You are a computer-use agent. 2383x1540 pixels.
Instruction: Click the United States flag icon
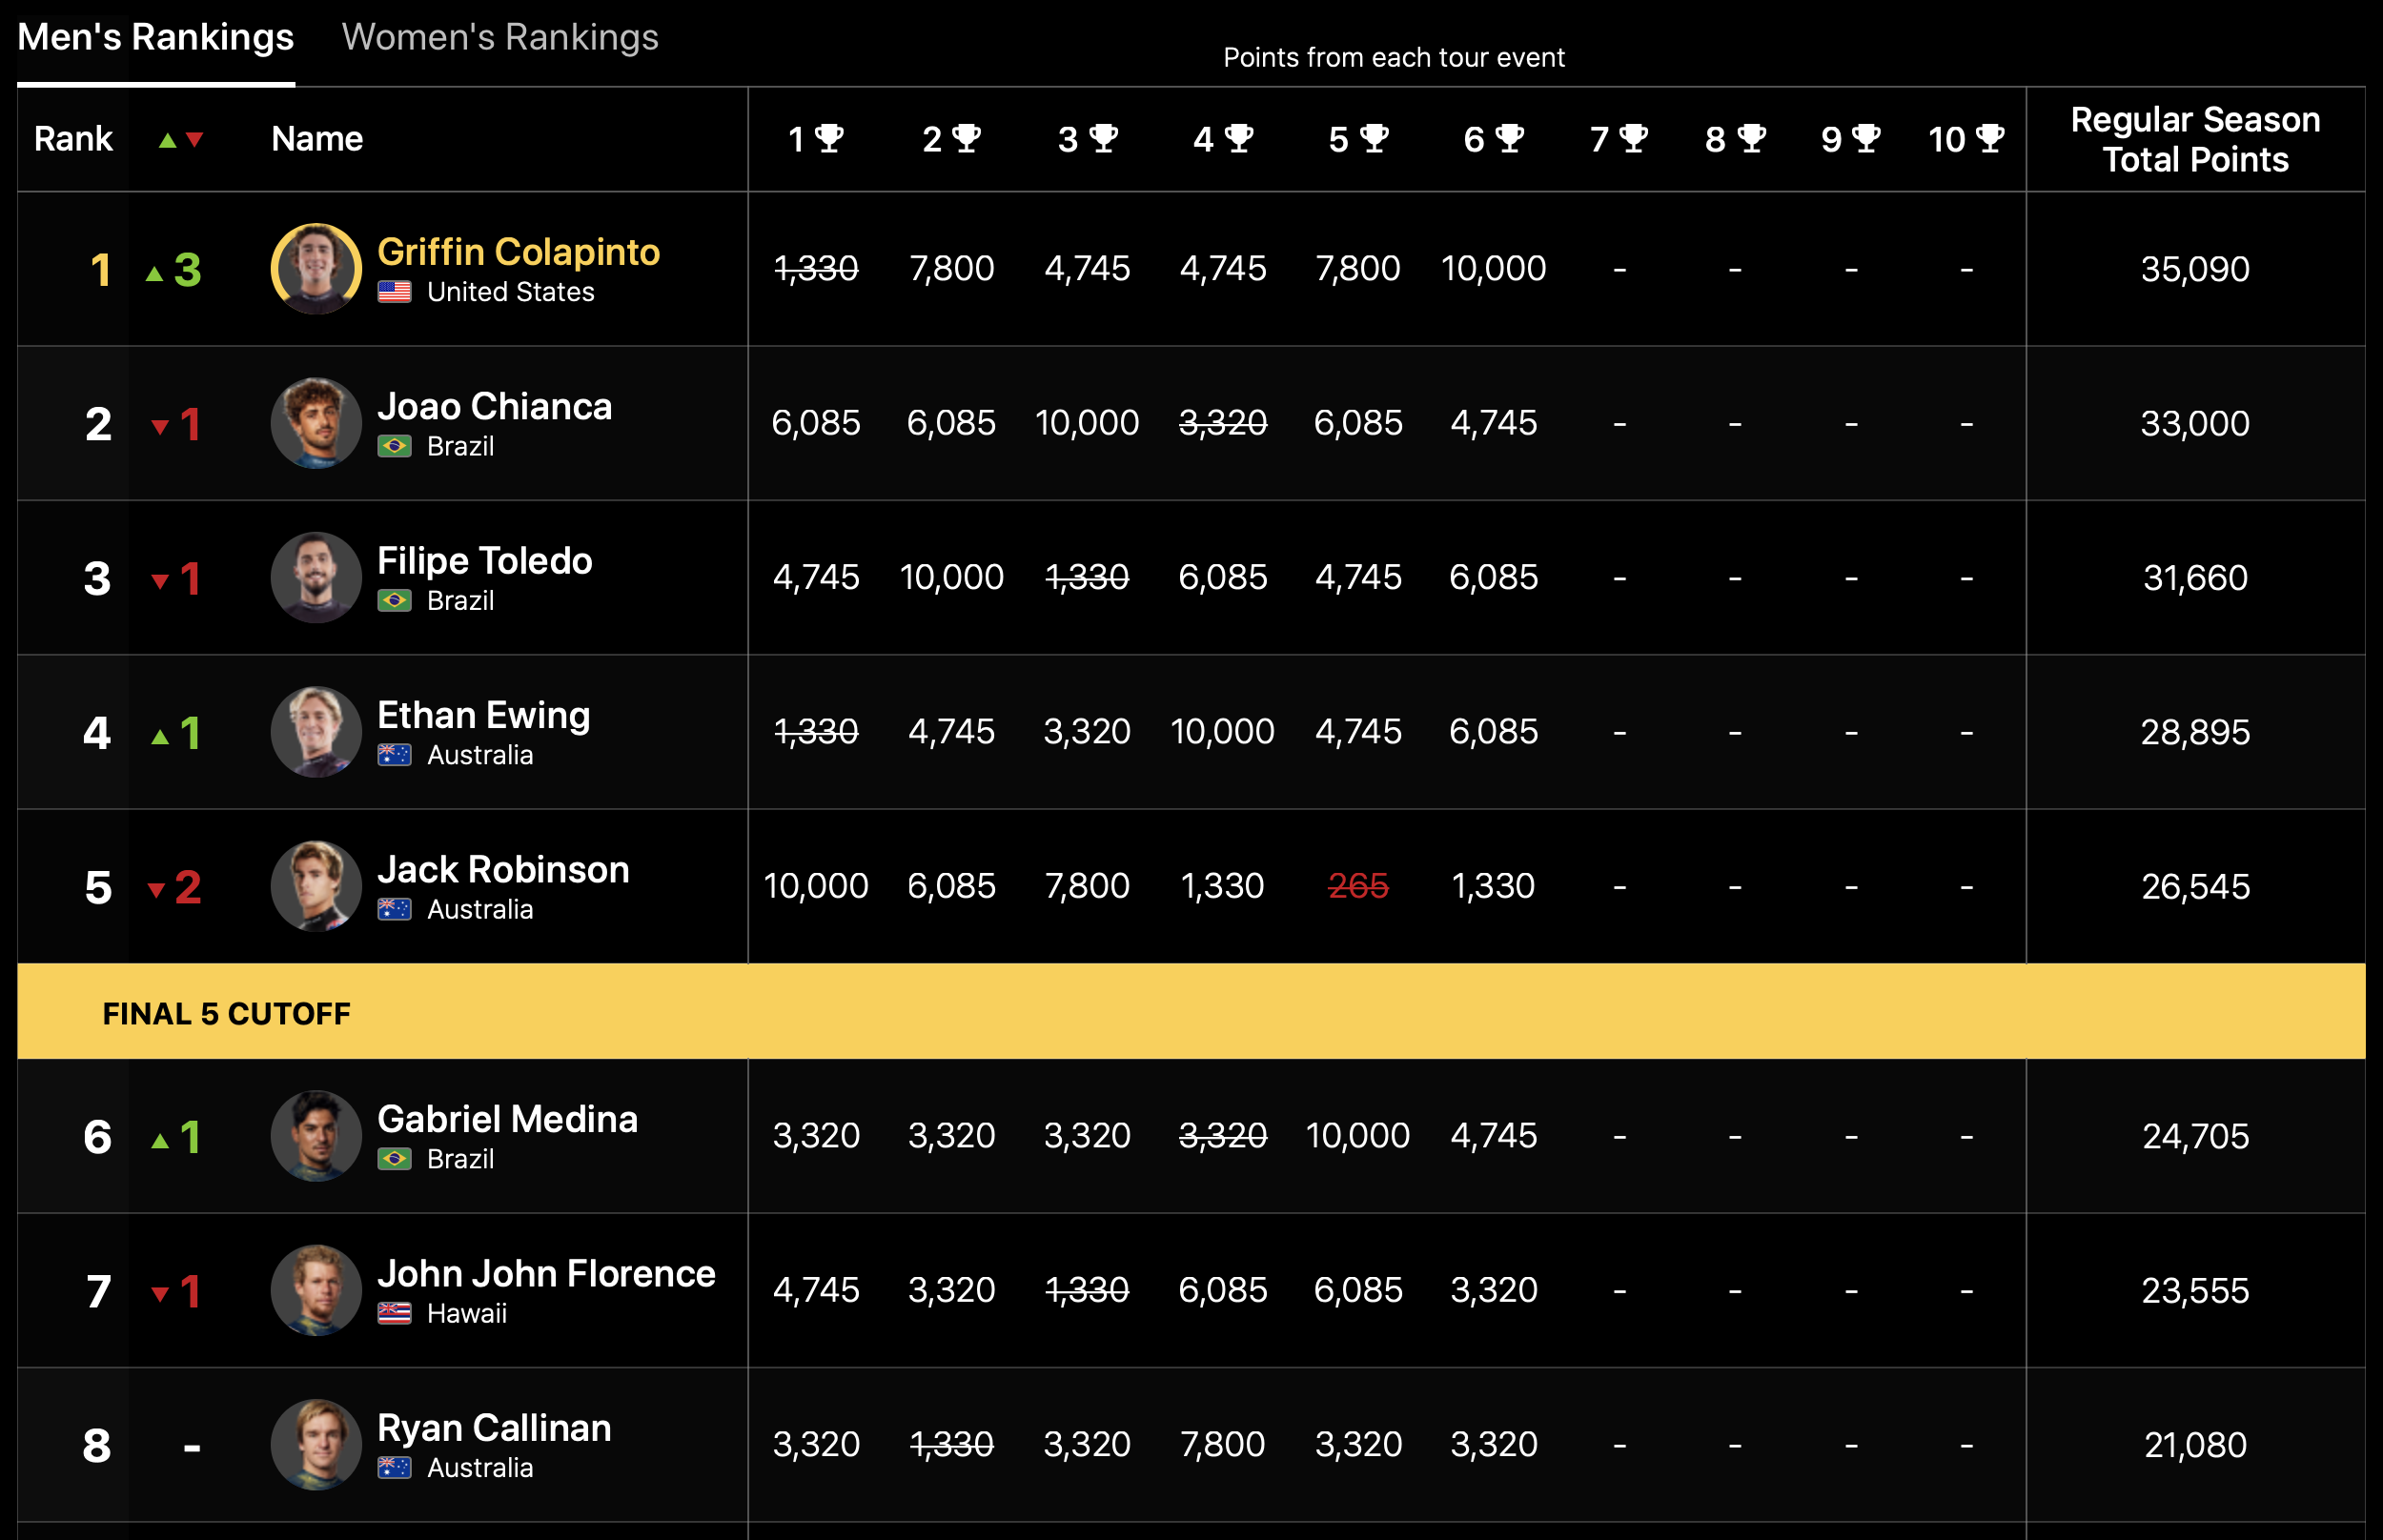pos(394,292)
